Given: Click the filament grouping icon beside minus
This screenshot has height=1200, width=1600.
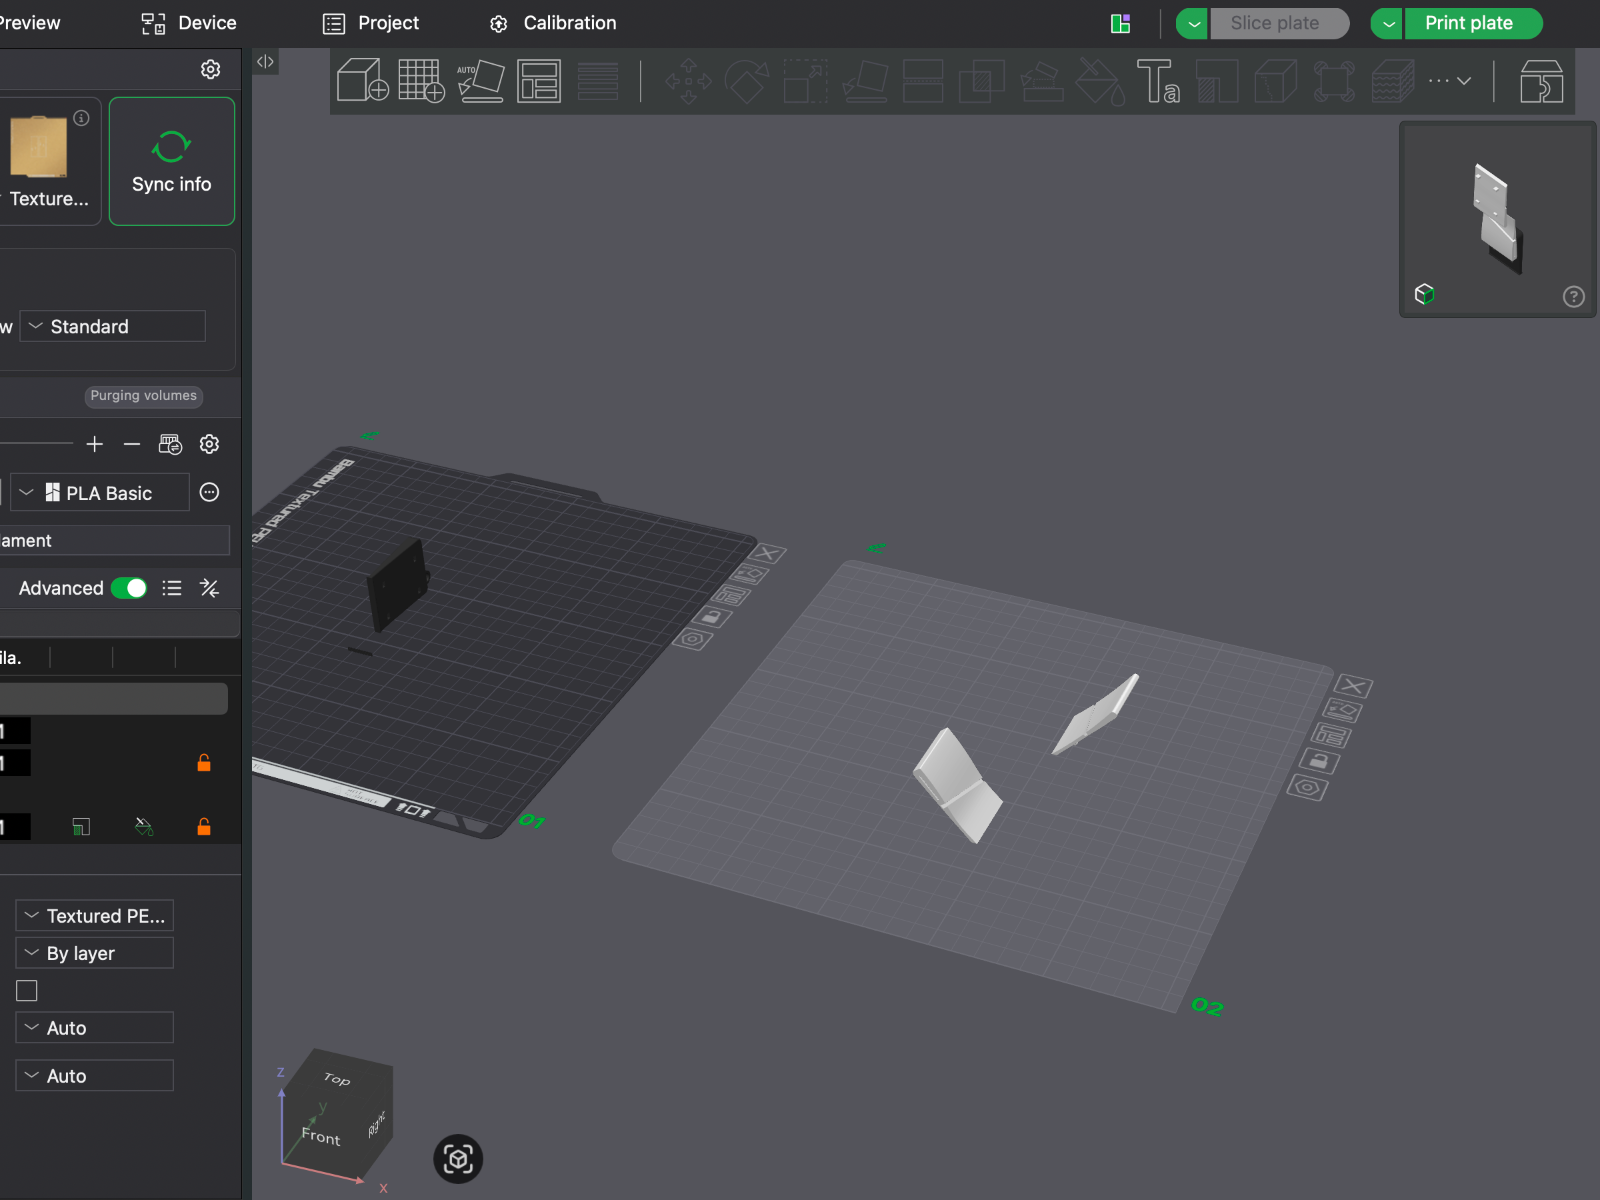Looking at the screenshot, I should [x=171, y=444].
